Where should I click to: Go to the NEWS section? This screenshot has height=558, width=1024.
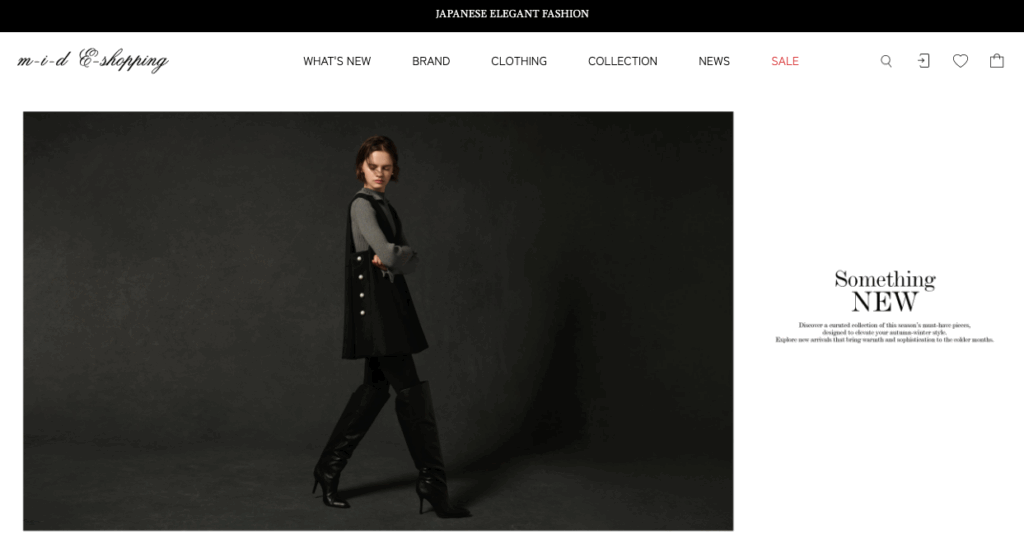(714, 61)
